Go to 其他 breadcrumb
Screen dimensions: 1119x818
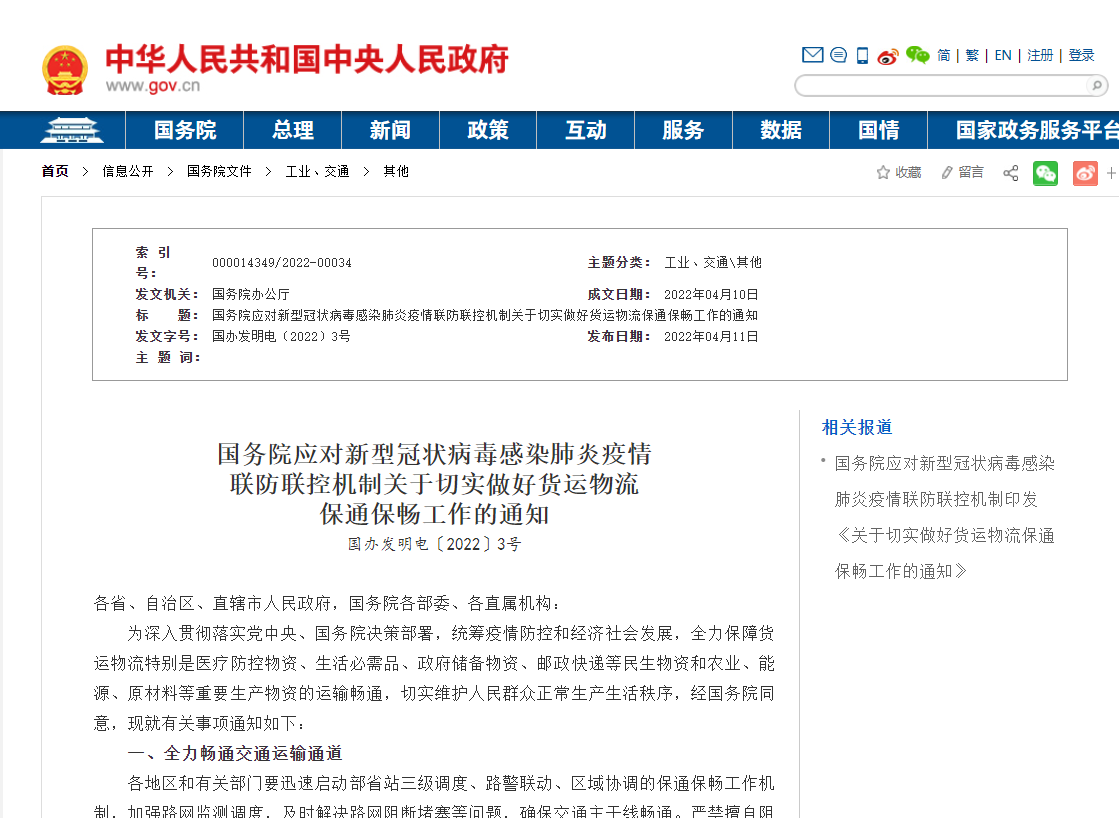396,171
